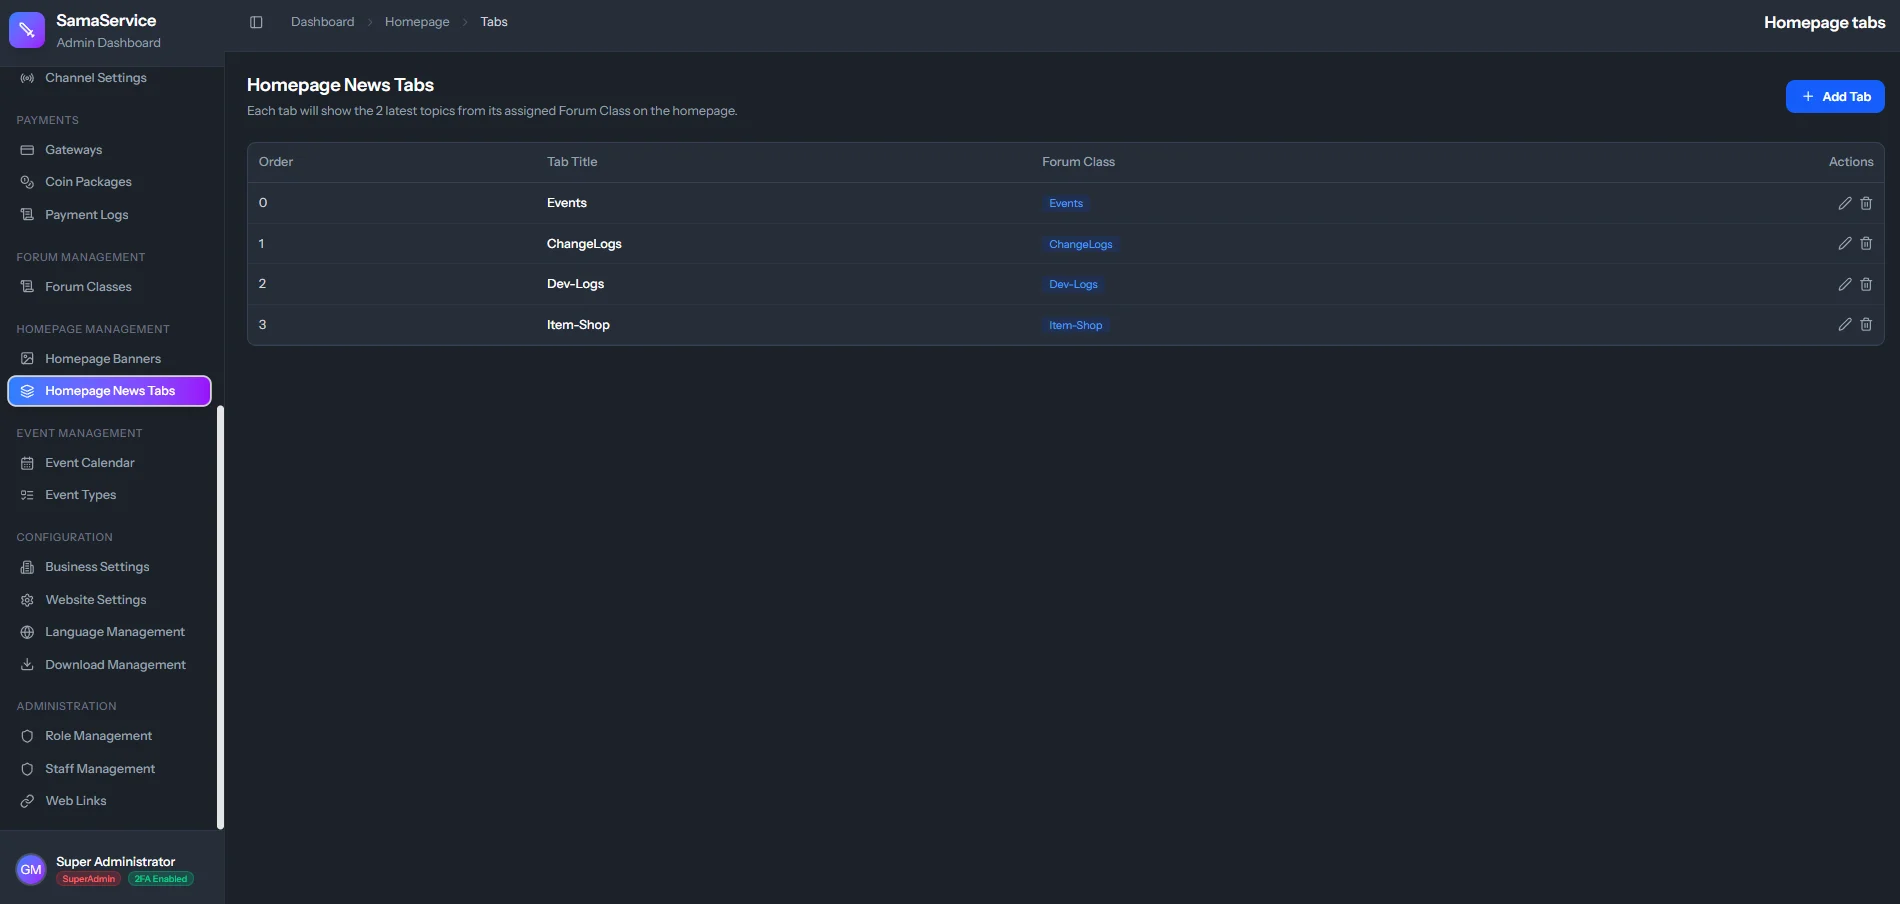Open Homepage Banners menu item
Image resolution: width=1900 pixels, height=904 pixels.
110,359
